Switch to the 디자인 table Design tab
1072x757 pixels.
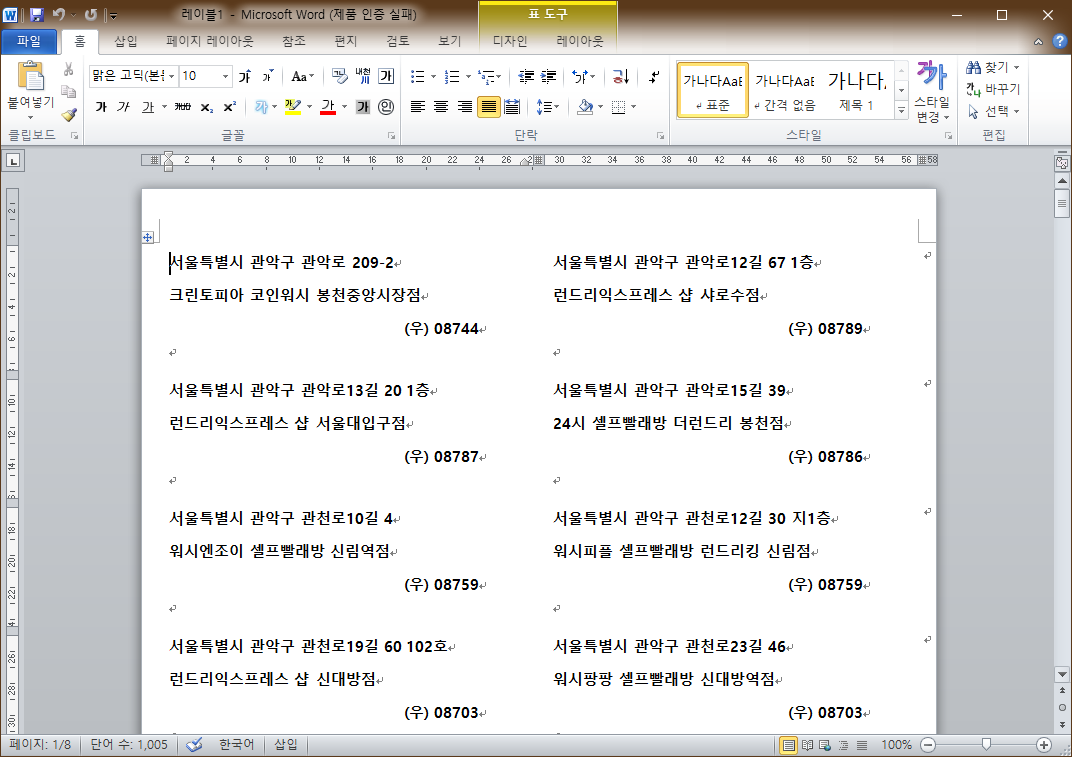tap(510, 41)
